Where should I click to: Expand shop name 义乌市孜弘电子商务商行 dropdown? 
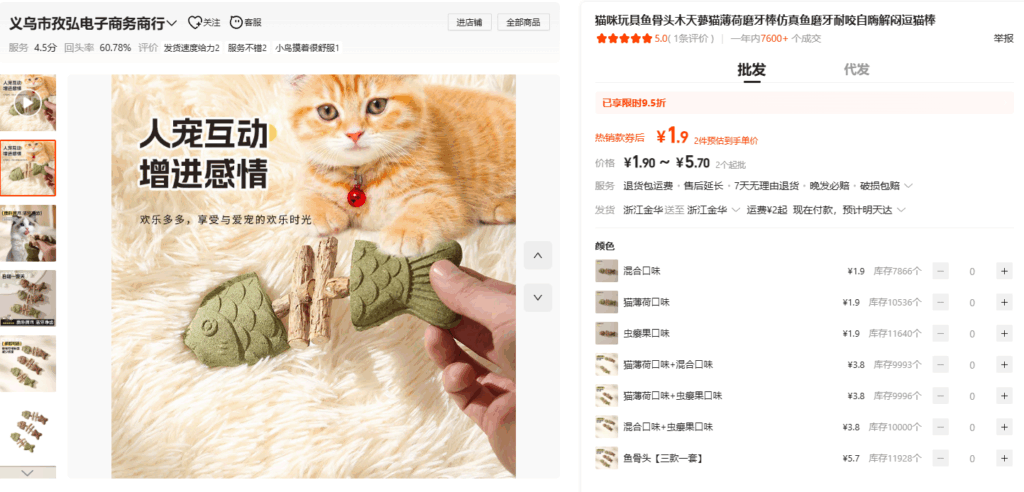tap(172, 24)
